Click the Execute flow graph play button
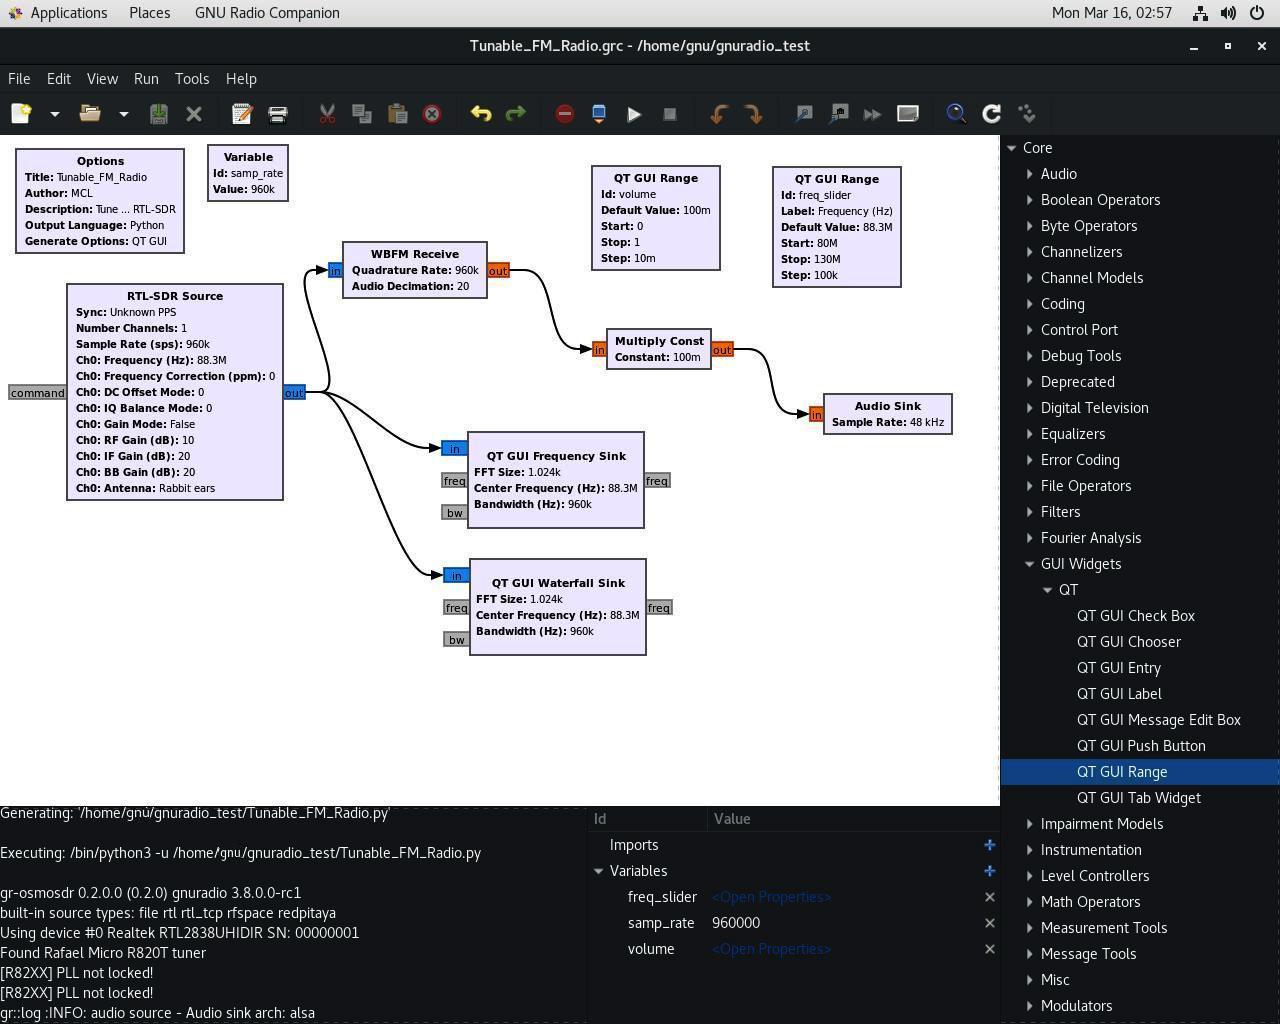 pyautogui.click(x=634, y=114)
